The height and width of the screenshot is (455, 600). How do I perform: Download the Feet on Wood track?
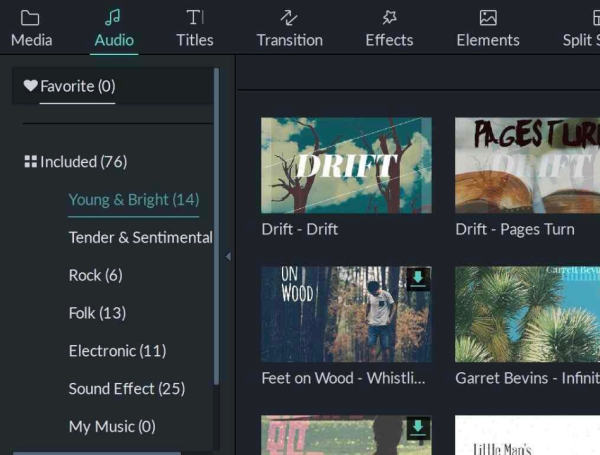(x=419, y=281)
